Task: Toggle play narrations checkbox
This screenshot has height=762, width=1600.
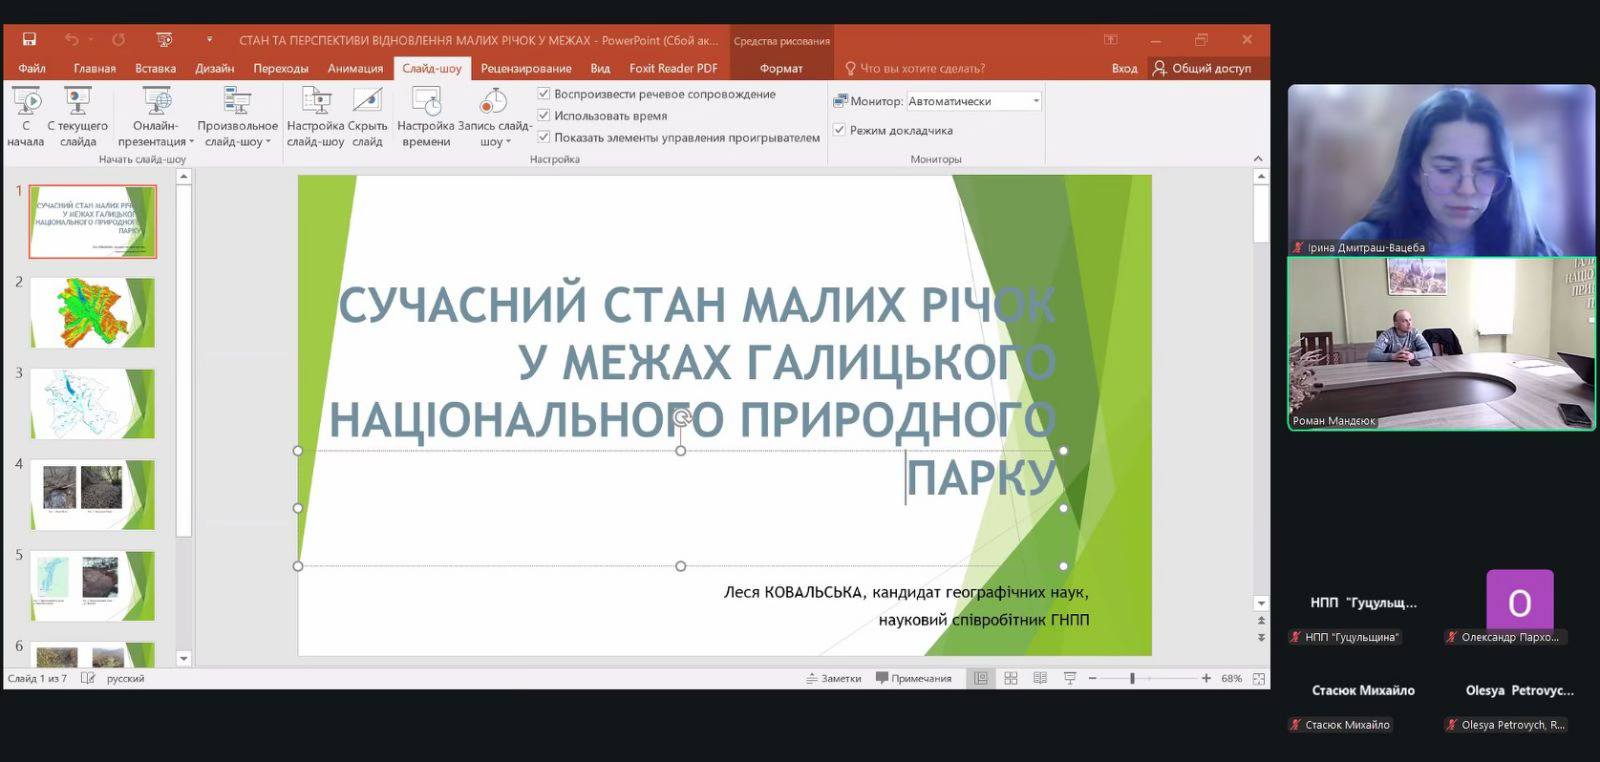Action: (544, 94)
